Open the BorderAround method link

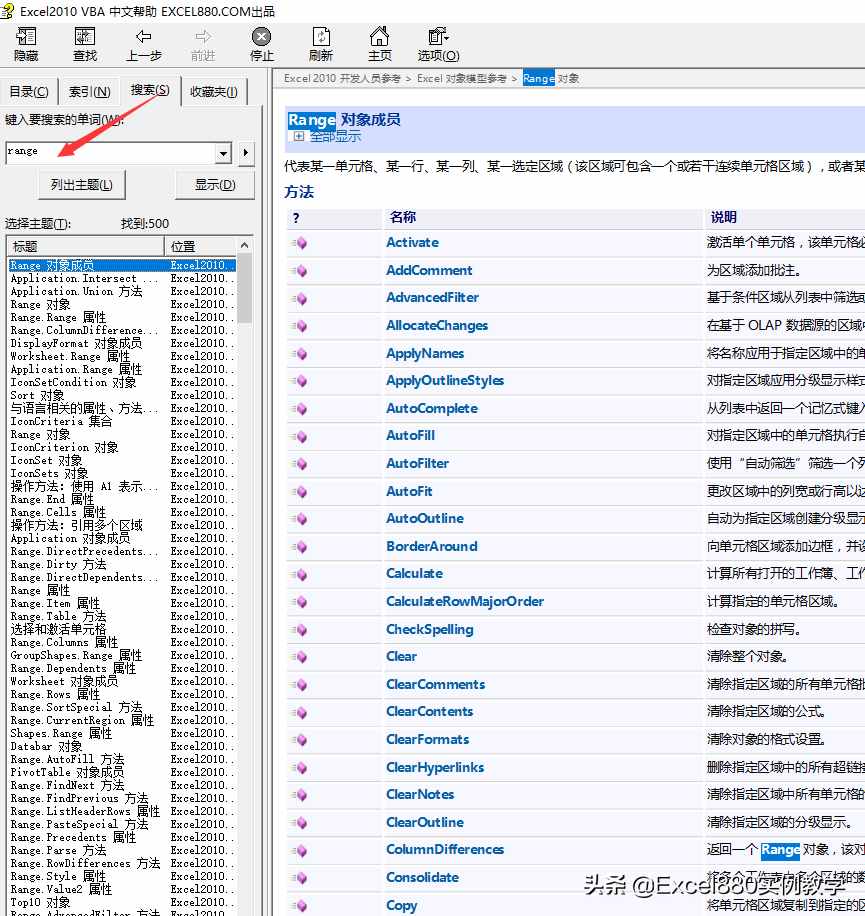(432, 546)
